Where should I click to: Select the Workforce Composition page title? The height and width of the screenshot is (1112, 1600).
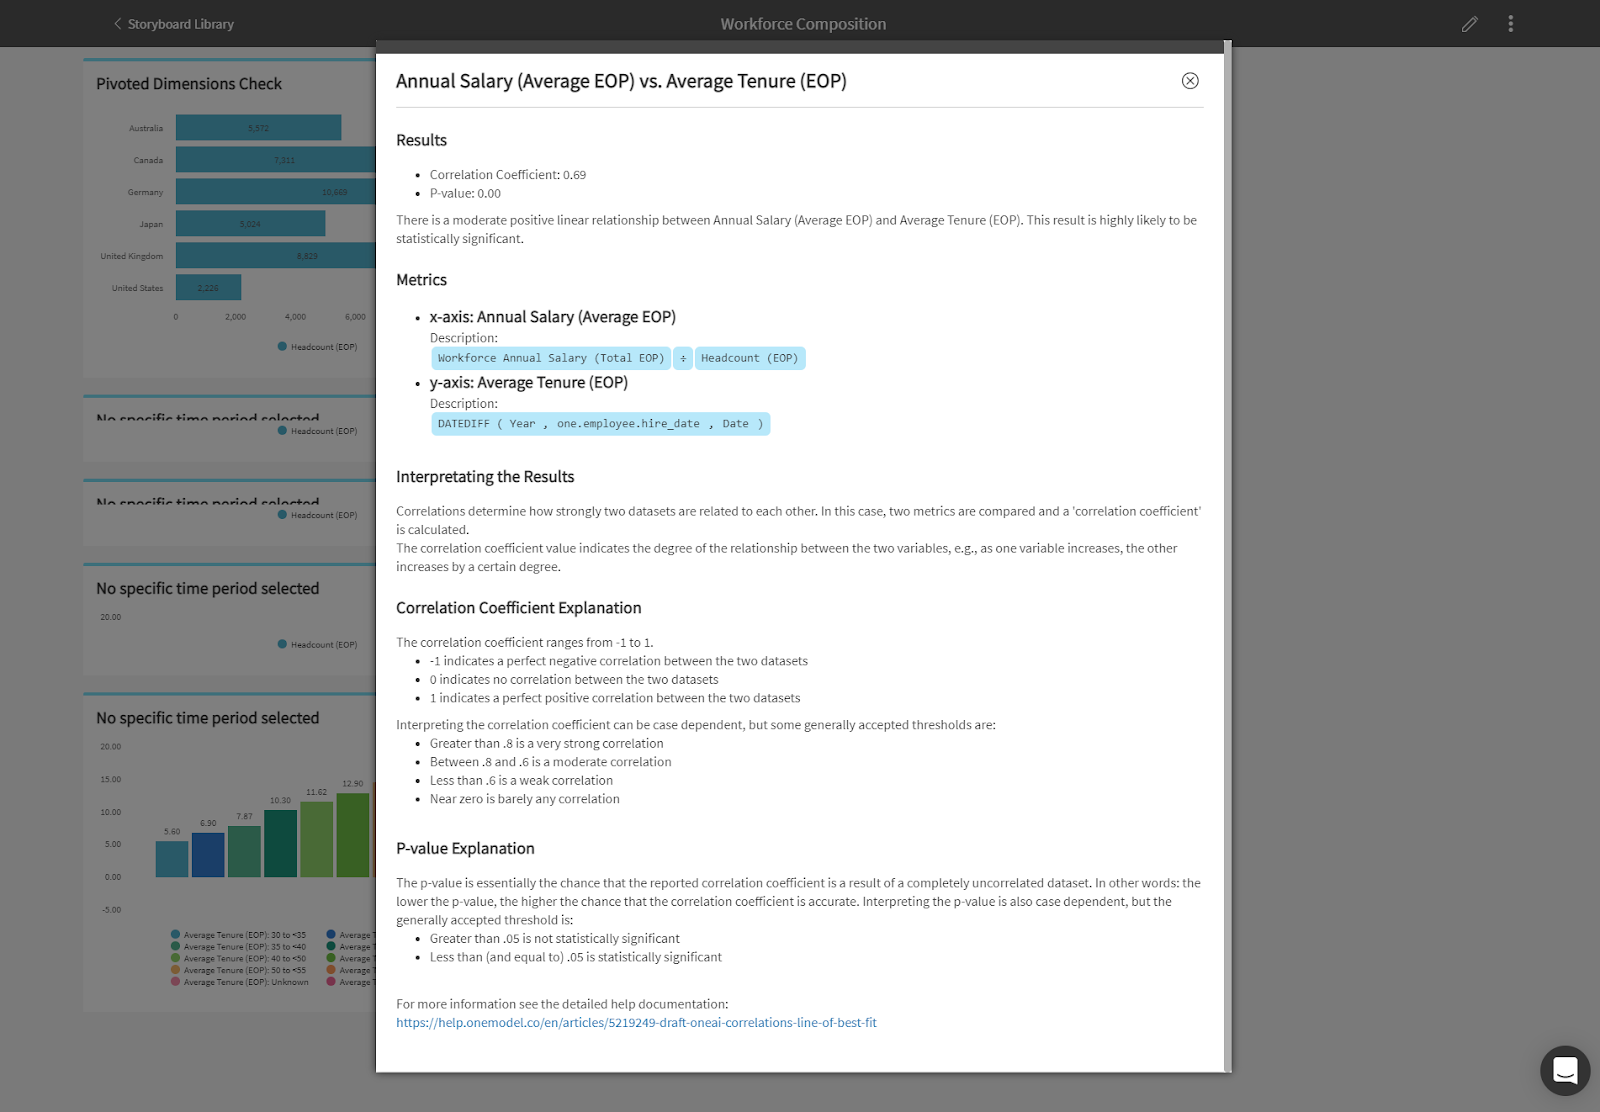tap(803, 24)
